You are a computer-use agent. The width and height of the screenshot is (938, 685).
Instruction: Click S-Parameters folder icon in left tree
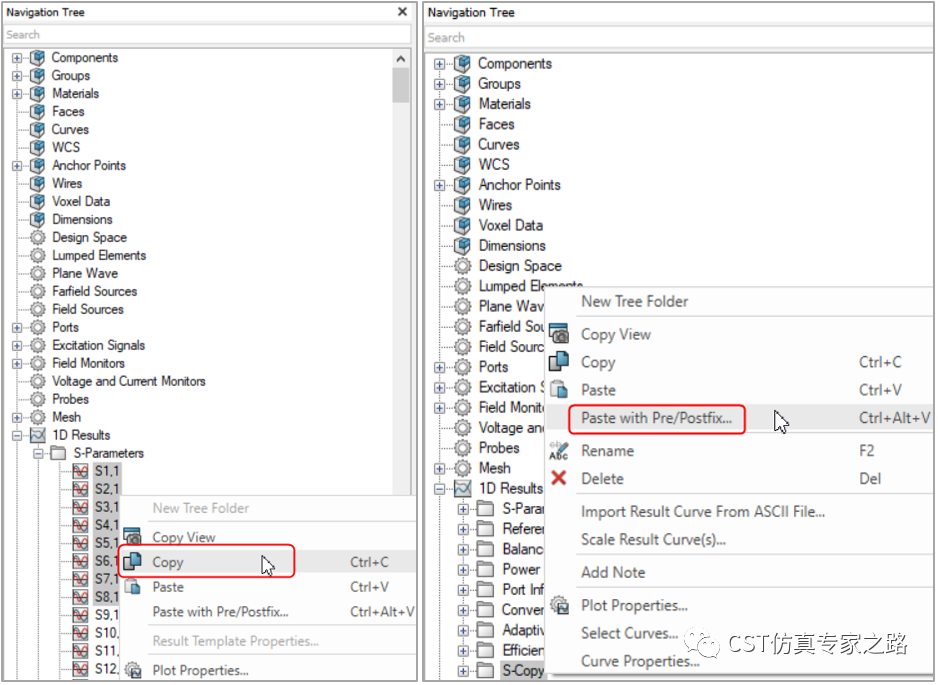click(59, 453)
